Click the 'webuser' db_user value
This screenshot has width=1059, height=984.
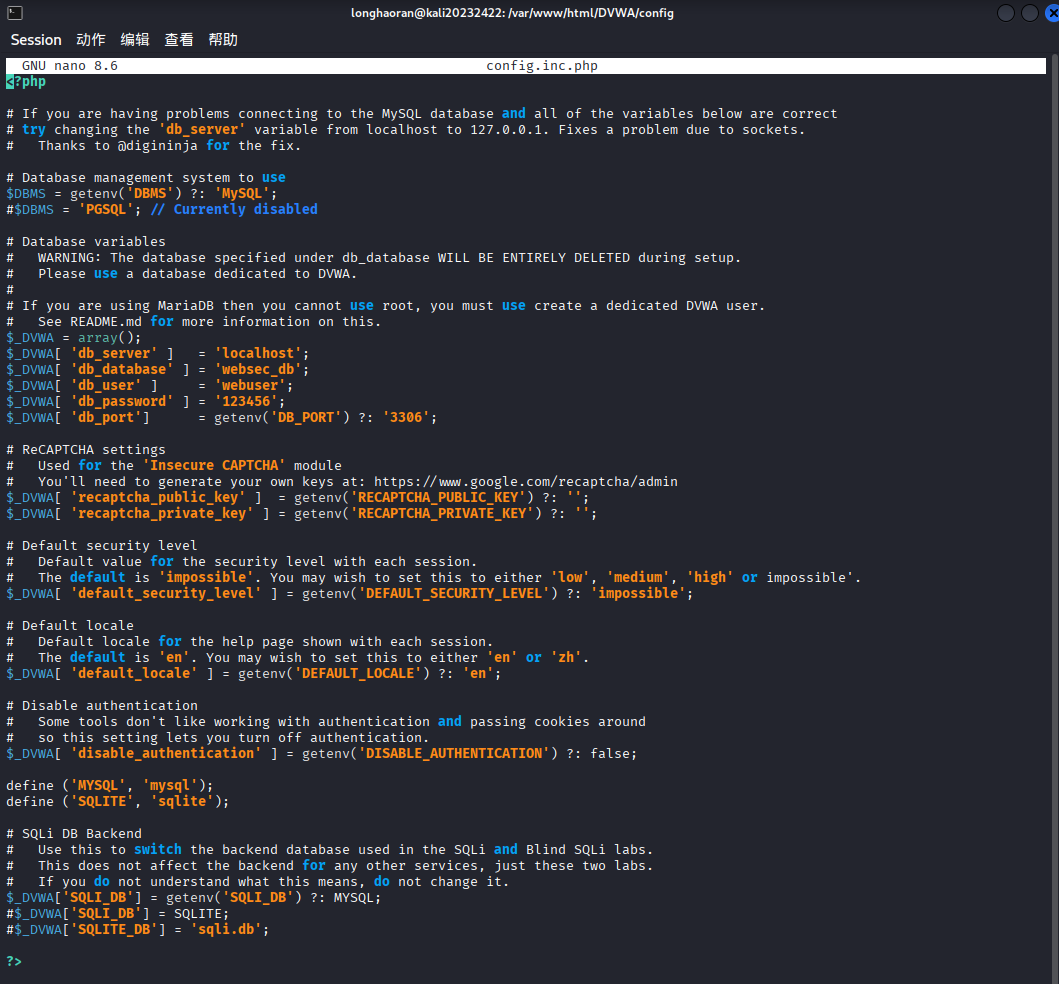(250, 386)
